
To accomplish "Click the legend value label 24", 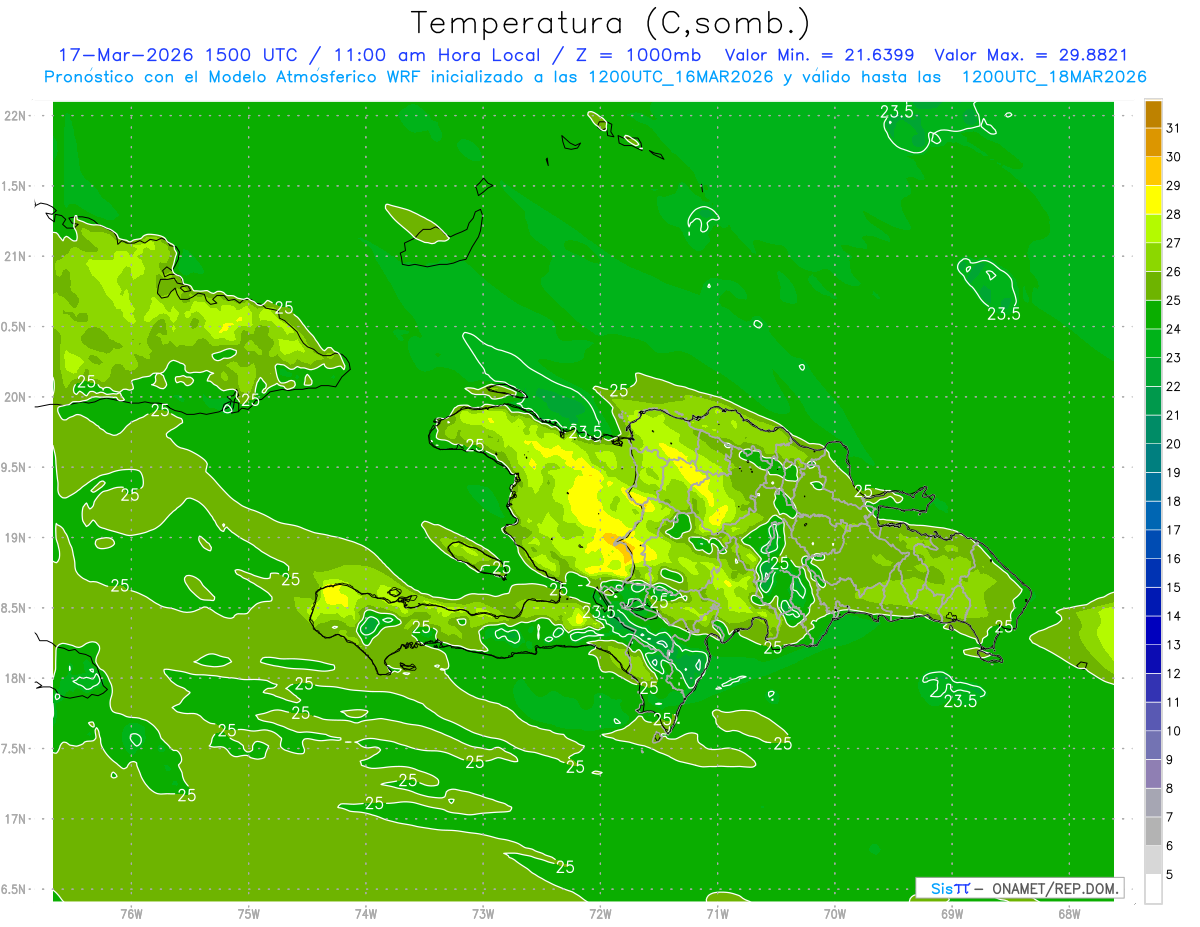I will 1173,329.
